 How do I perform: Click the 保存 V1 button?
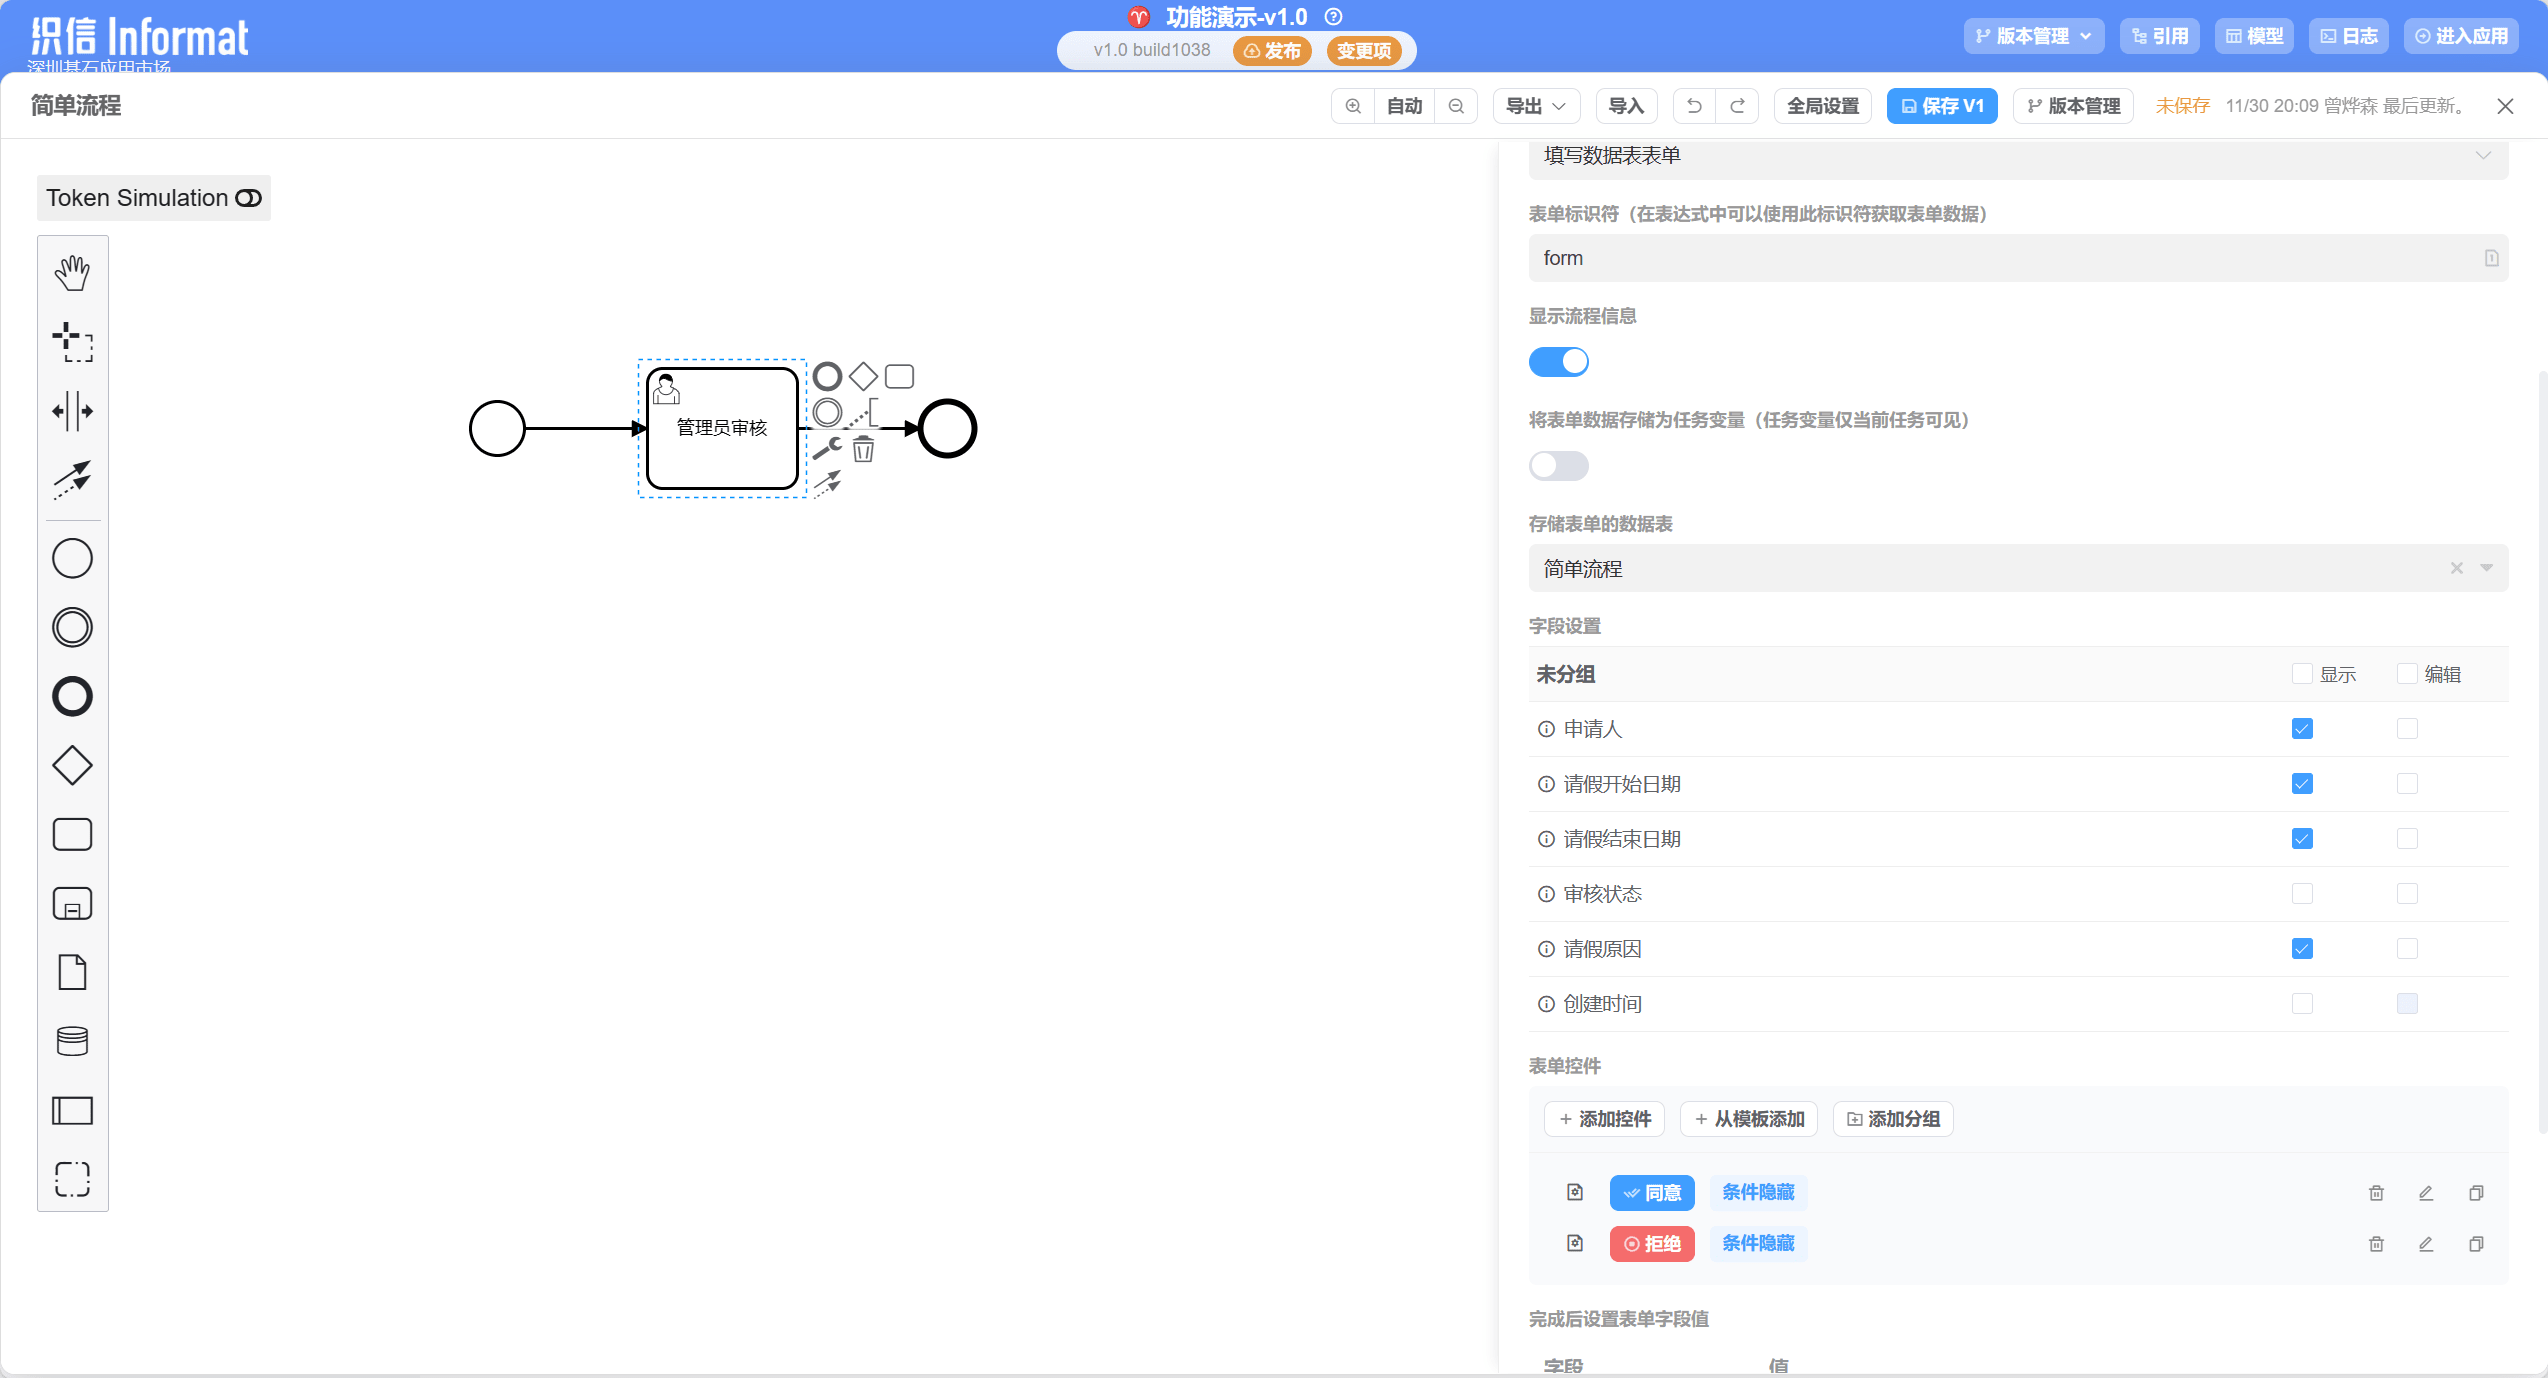pos(1941,106)
